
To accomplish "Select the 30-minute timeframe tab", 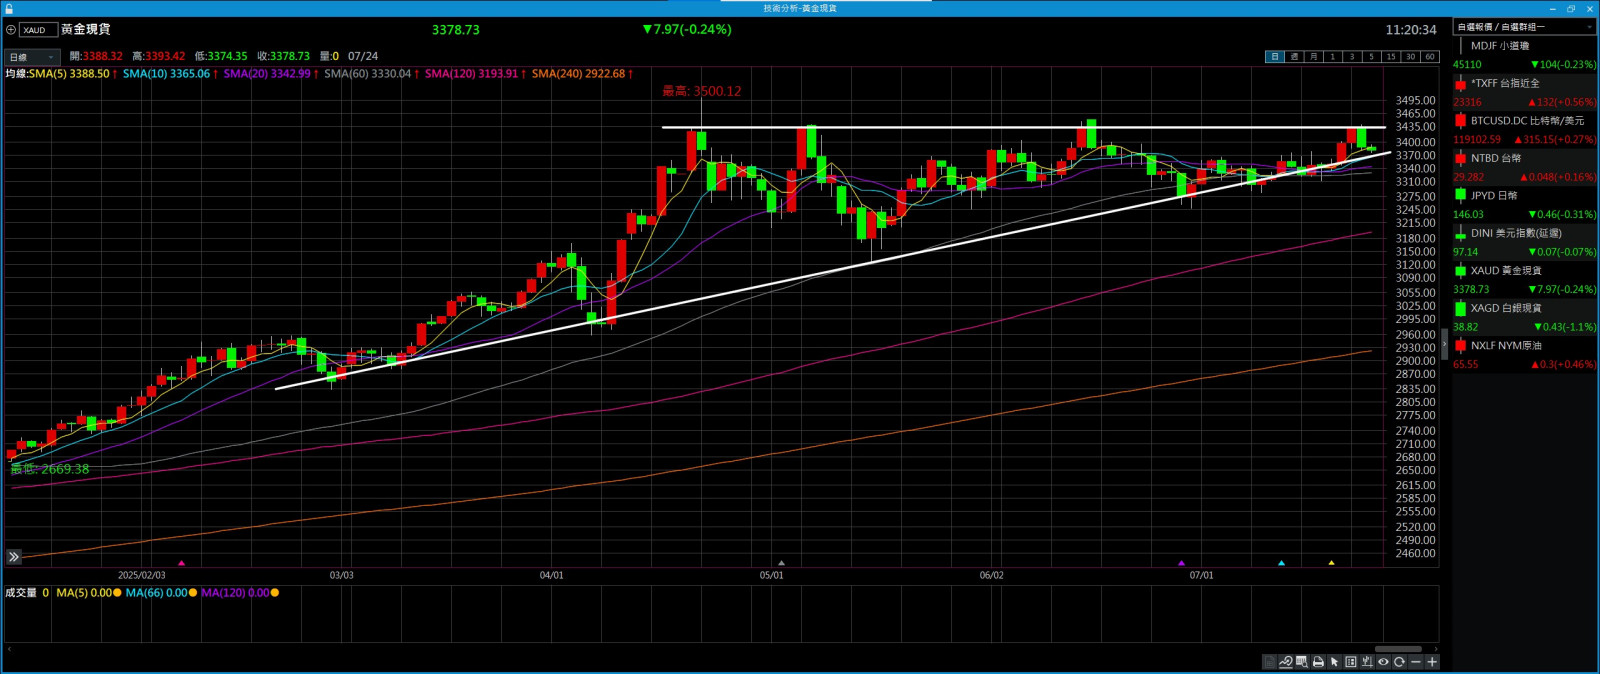I will 1410,57.
